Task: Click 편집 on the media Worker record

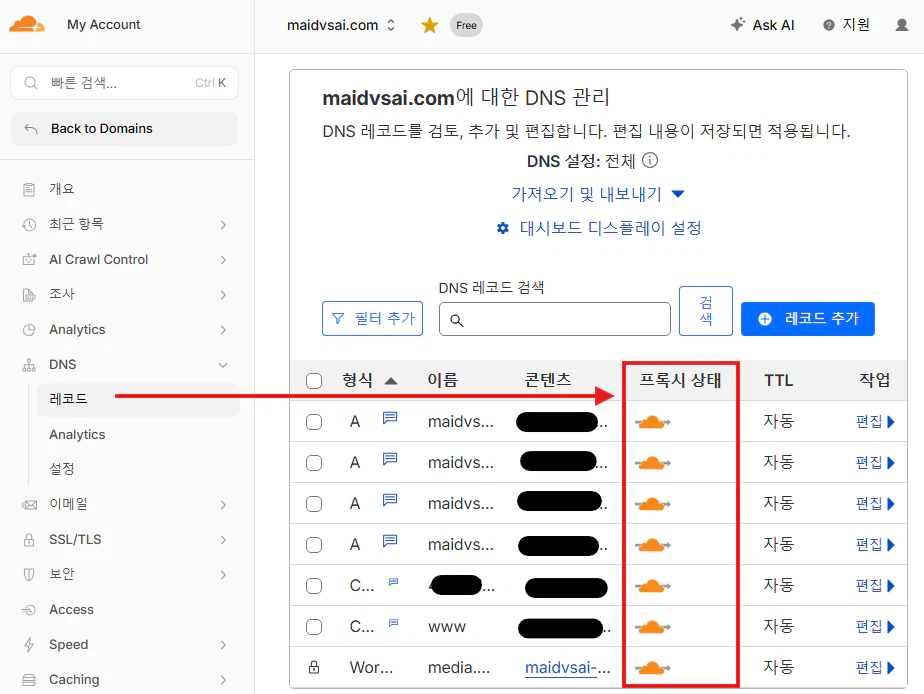Action: 875,668
